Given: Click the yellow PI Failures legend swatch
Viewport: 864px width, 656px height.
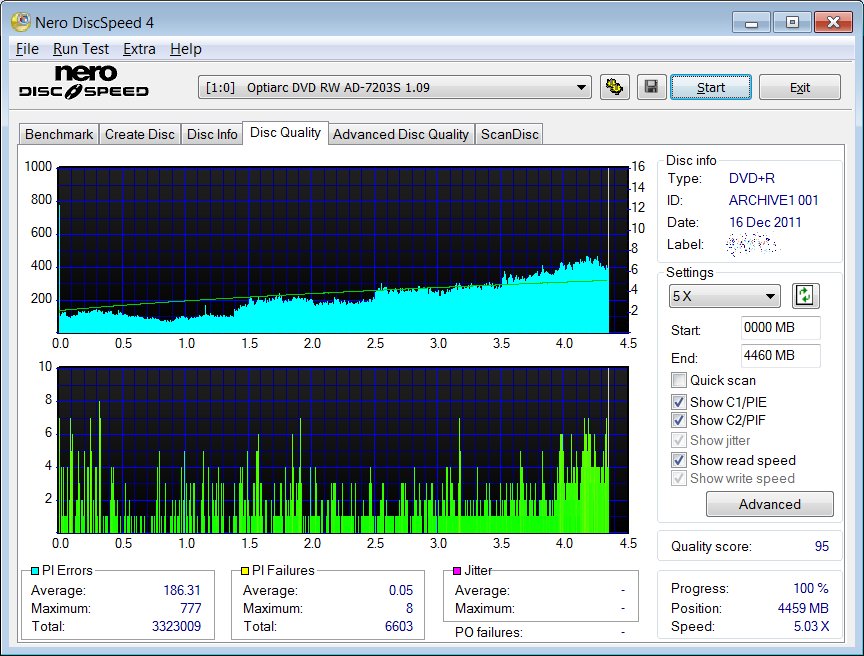Looking at the screenshot, I should point(245,571).
